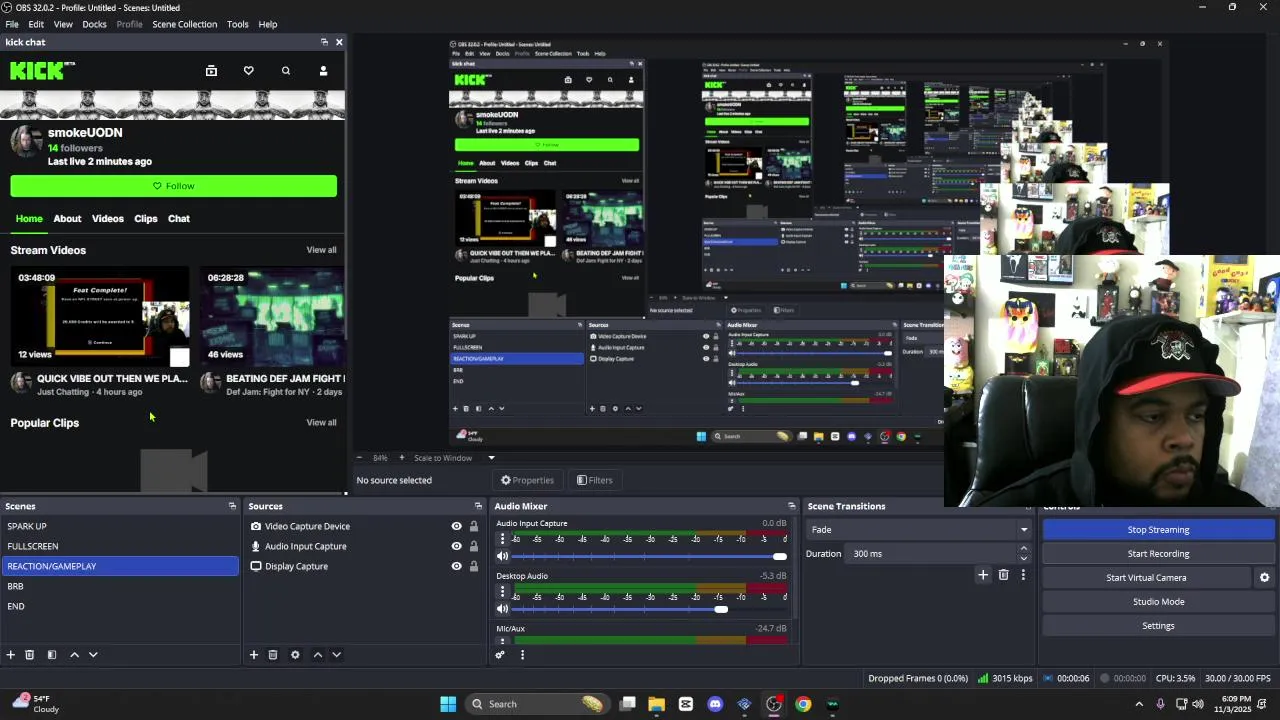Toggle lock on Video Capture Device
The image size is (1280, 720).
474,526
